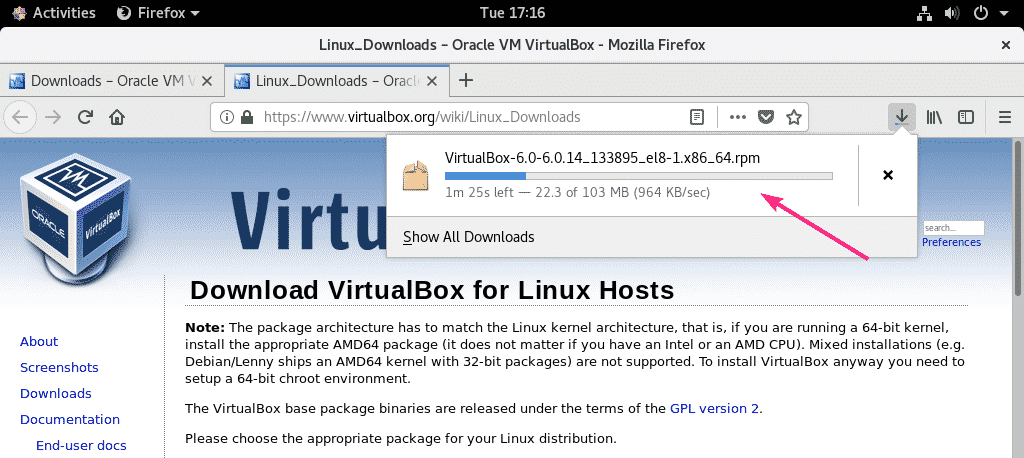
Task: Open the About sidebar link
Action: (x=39, y=342)
